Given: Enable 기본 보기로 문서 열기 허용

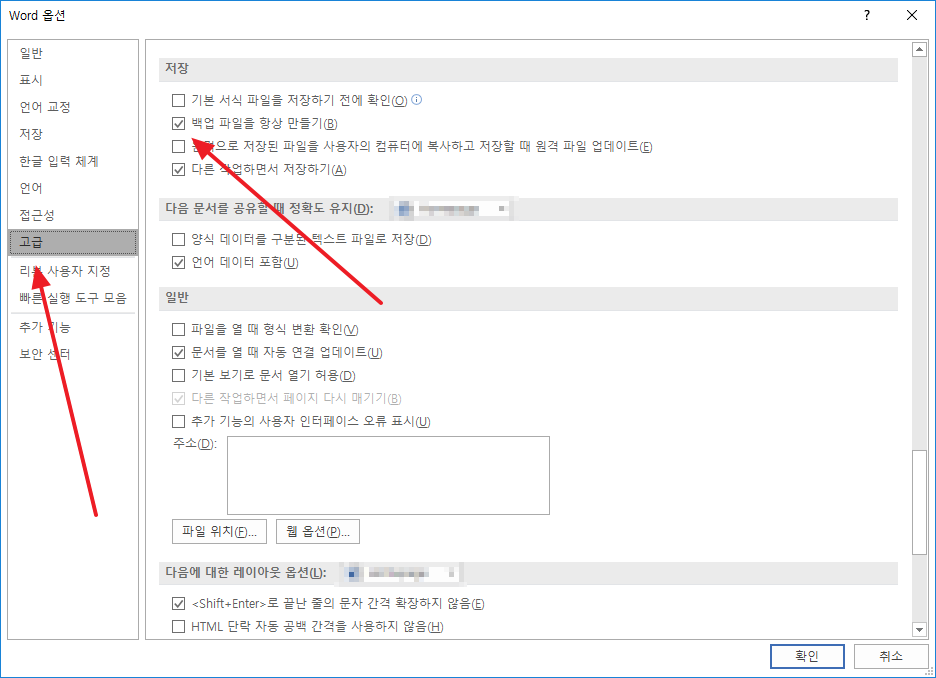Looking at the screenshot, I should [x=178, y=375].
